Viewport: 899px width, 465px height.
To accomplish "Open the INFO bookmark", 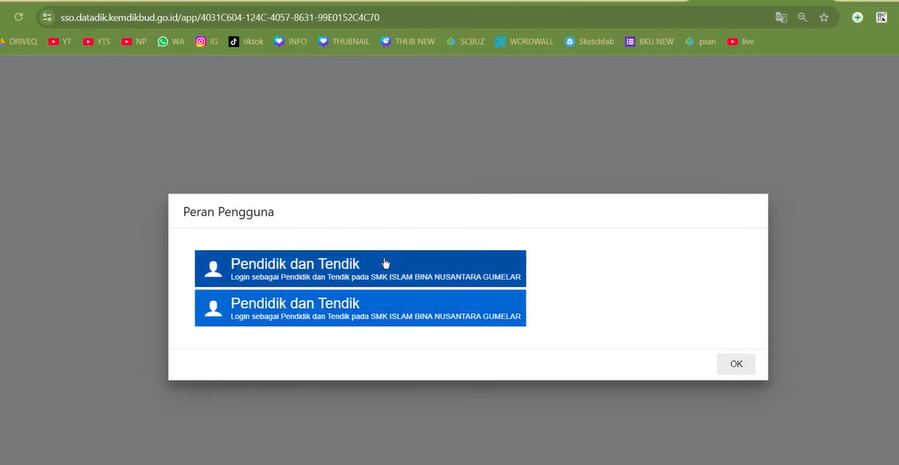I will 290,41.
